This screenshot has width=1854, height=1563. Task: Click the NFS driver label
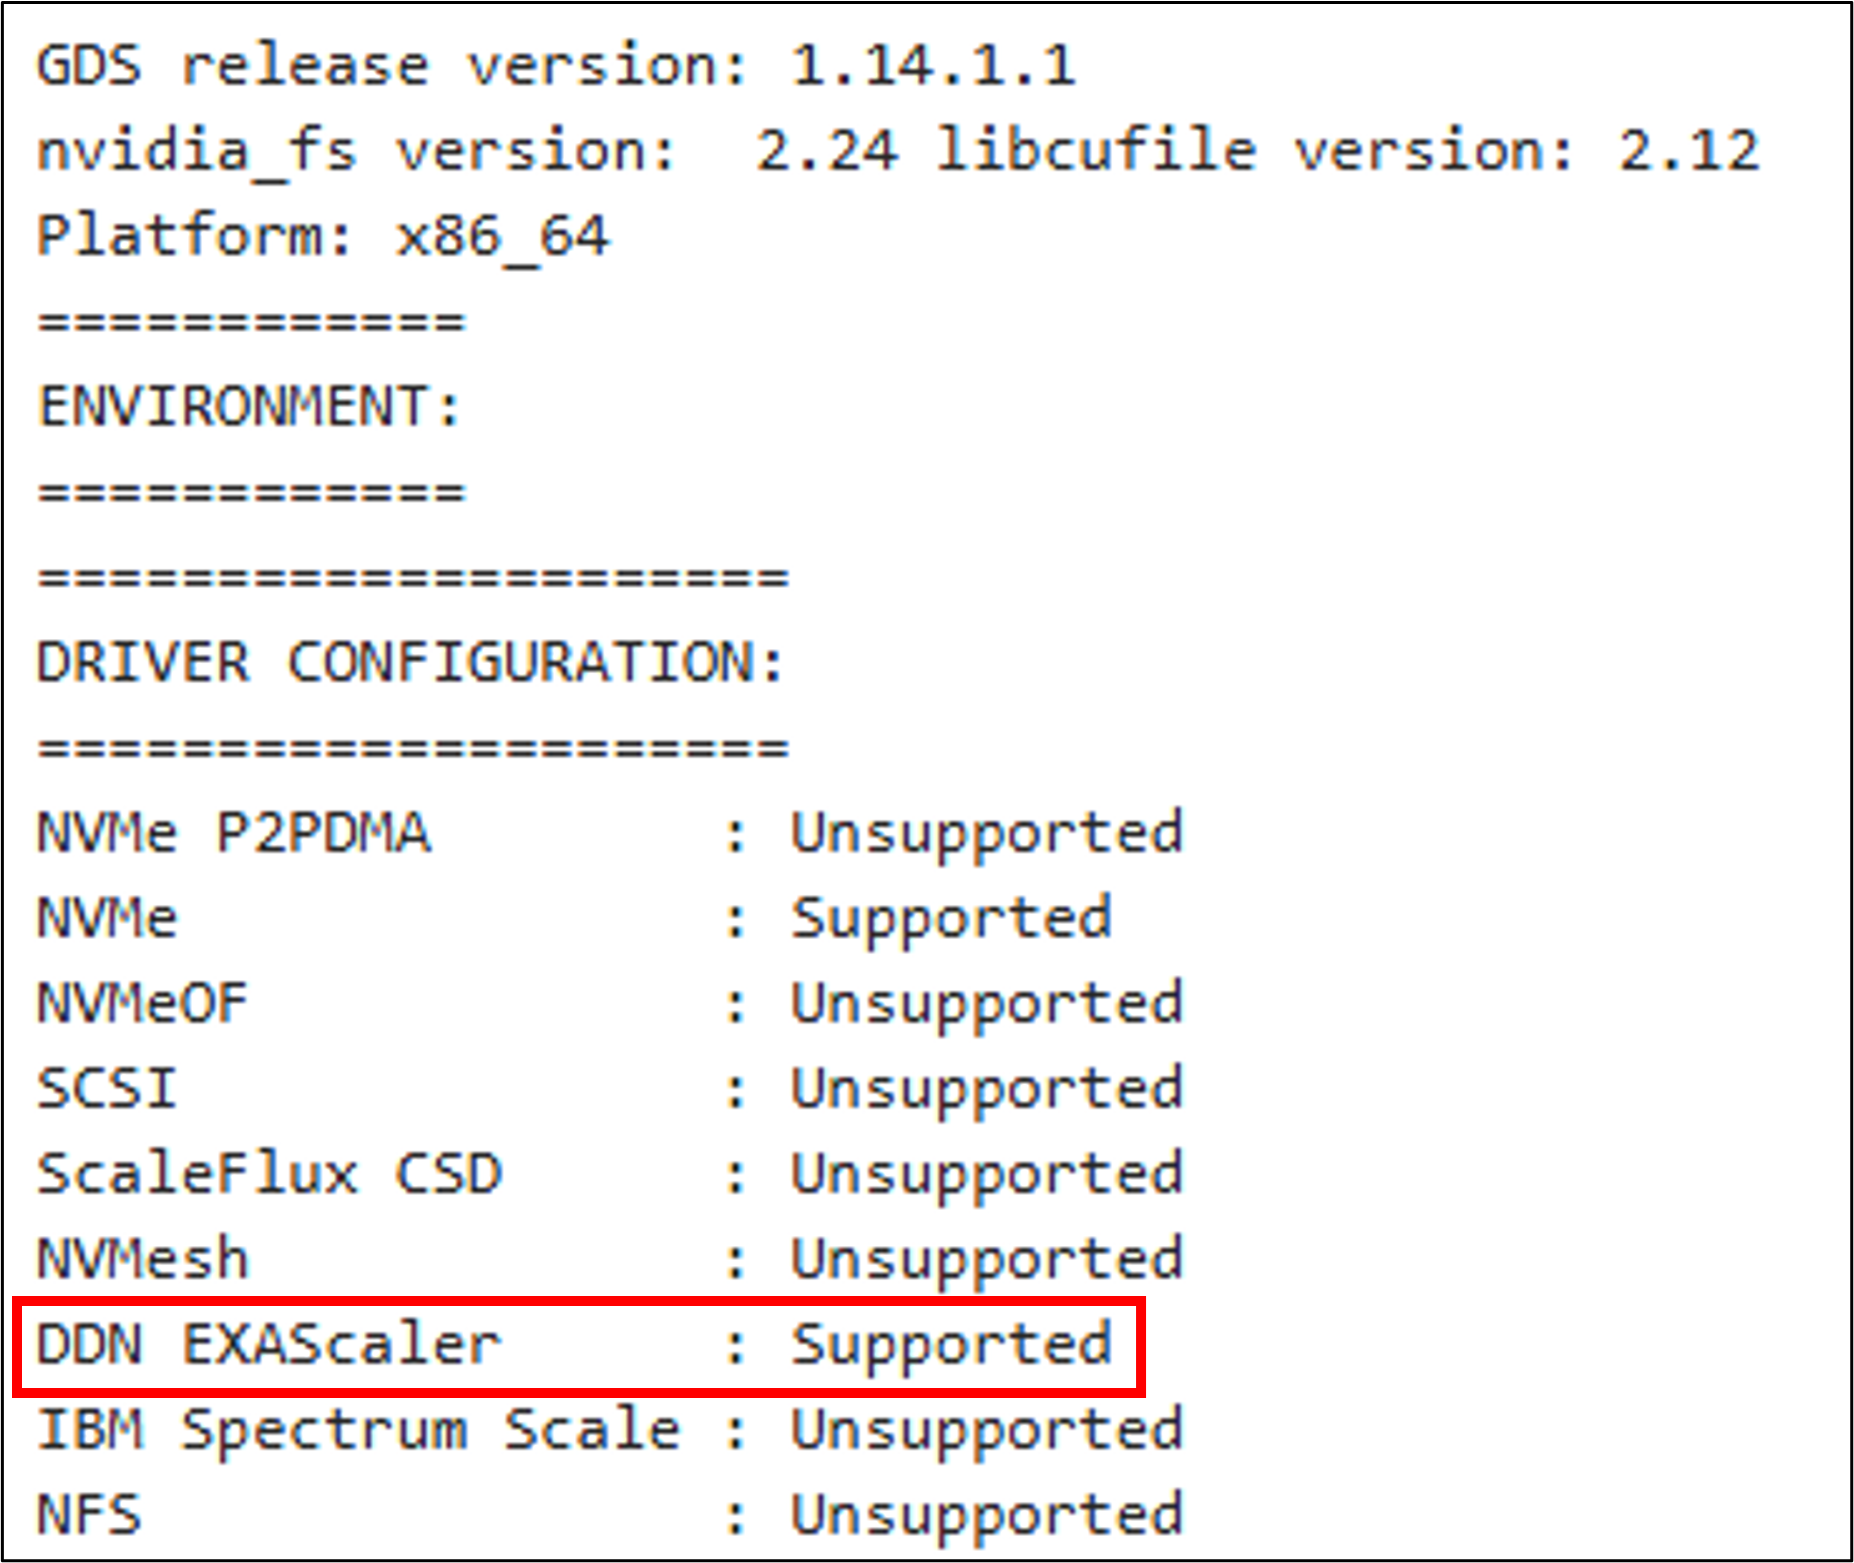(88, 1514)
